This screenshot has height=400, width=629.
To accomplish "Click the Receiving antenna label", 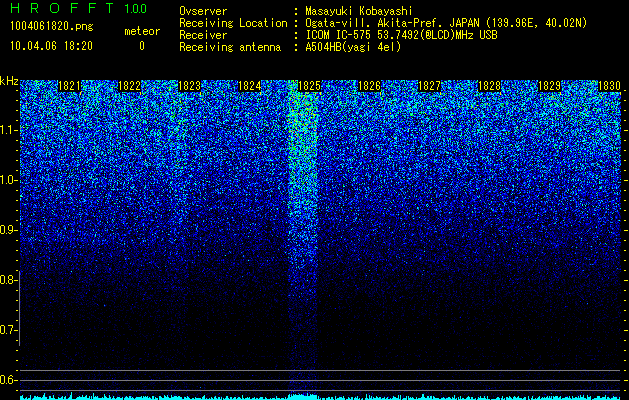I will coord(230,47).
